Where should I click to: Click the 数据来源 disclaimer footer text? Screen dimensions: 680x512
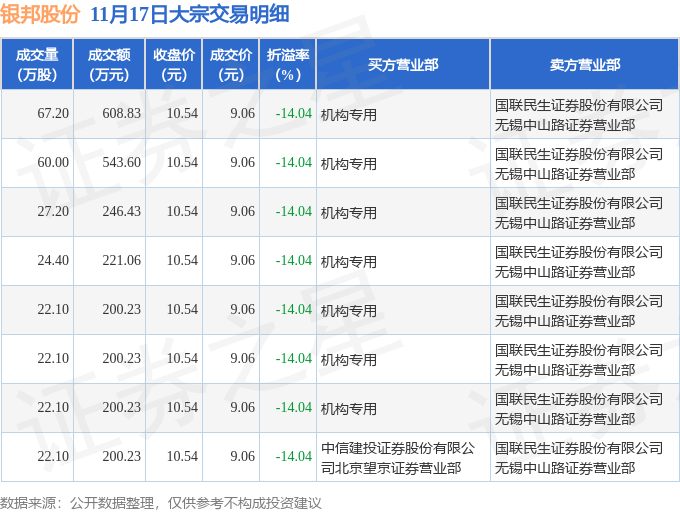(x=161, y=503)
